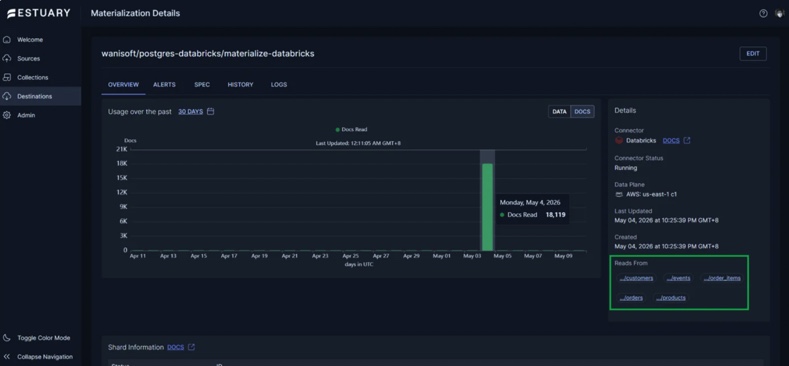Click the May 09 axis label
Screen dimensions: 789x366
tap(563, 256)
